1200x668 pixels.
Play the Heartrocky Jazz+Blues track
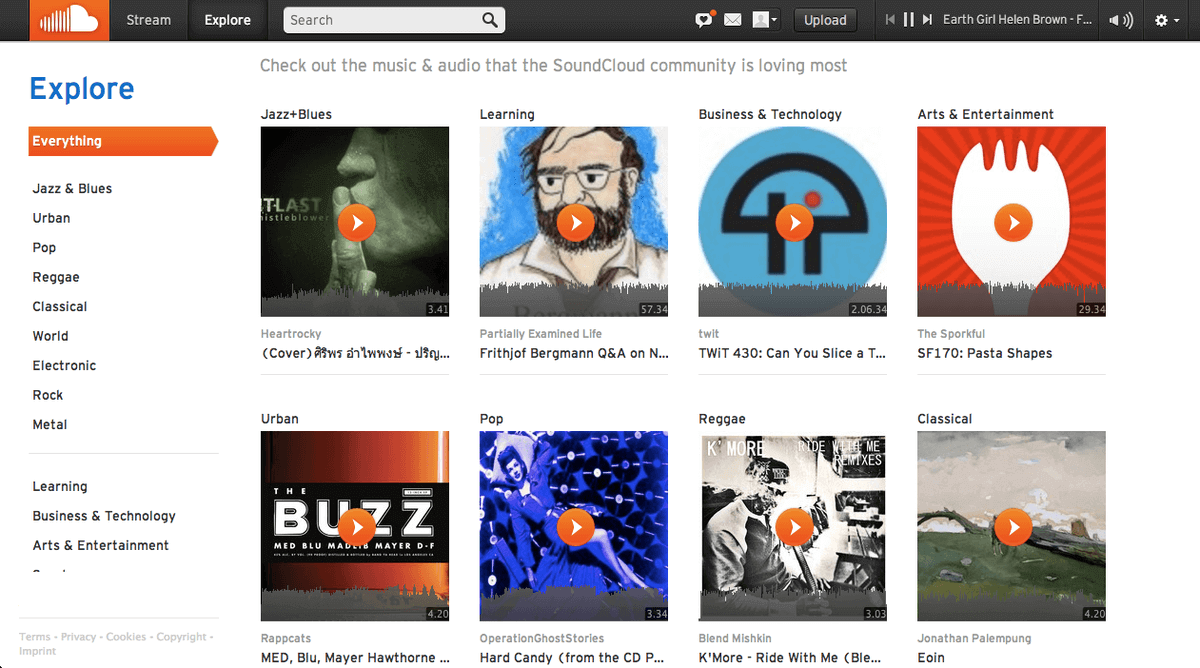tap(356, 222)
